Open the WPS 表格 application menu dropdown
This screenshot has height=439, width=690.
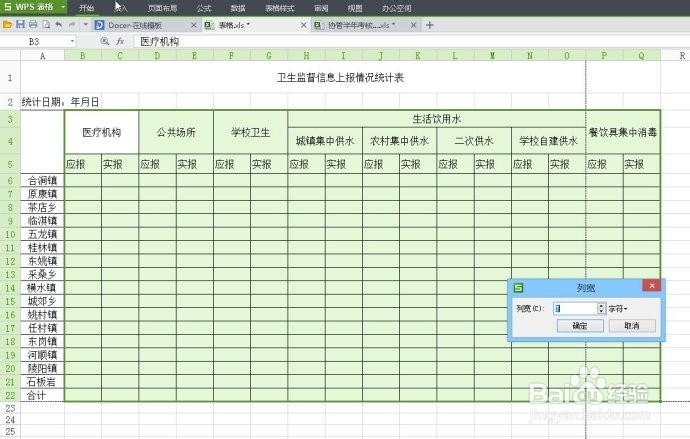[x=63, y=7]
